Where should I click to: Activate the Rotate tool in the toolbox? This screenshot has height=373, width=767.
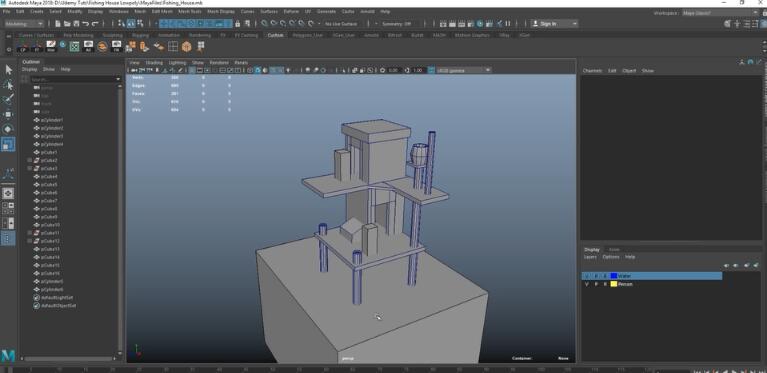pos(8,129)
